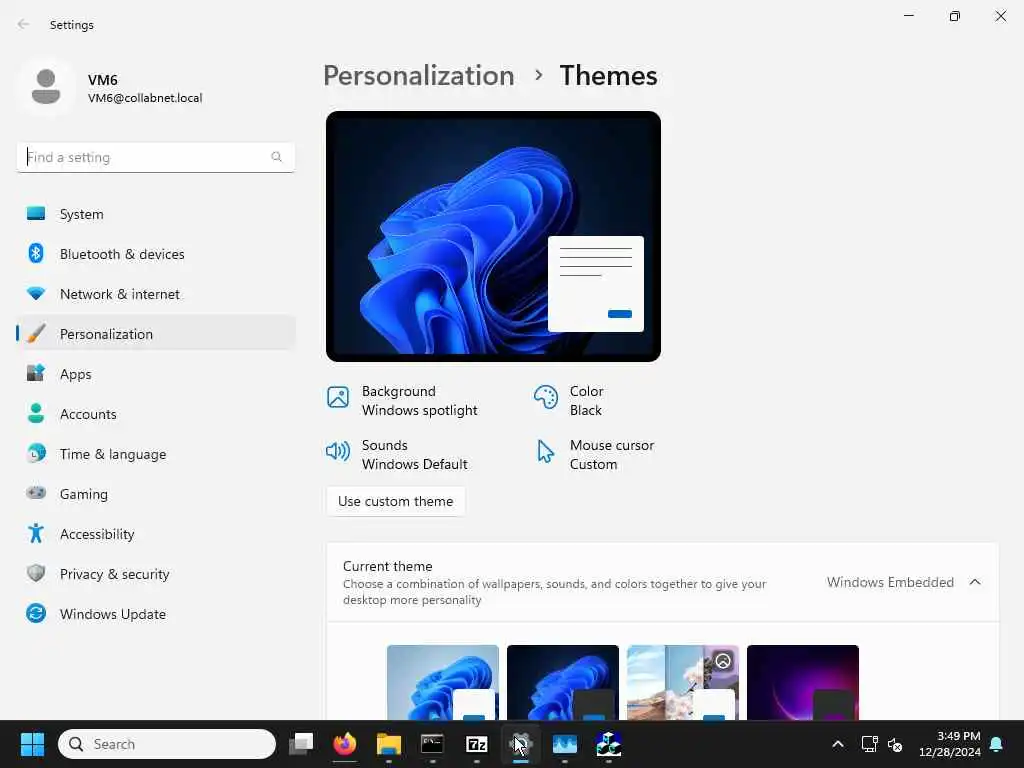Focus the Find a setting search box

[155, 157]
